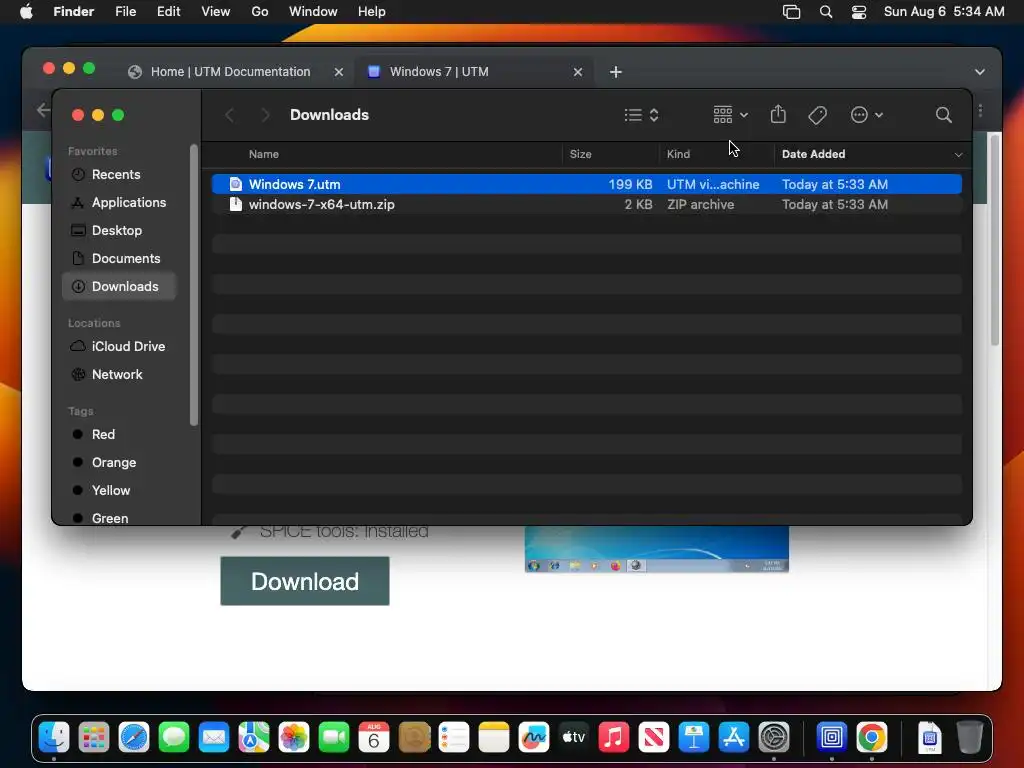1024x768 pixels.
Task: Open Calendar in the Dock
Action: (x=374, y=738)
